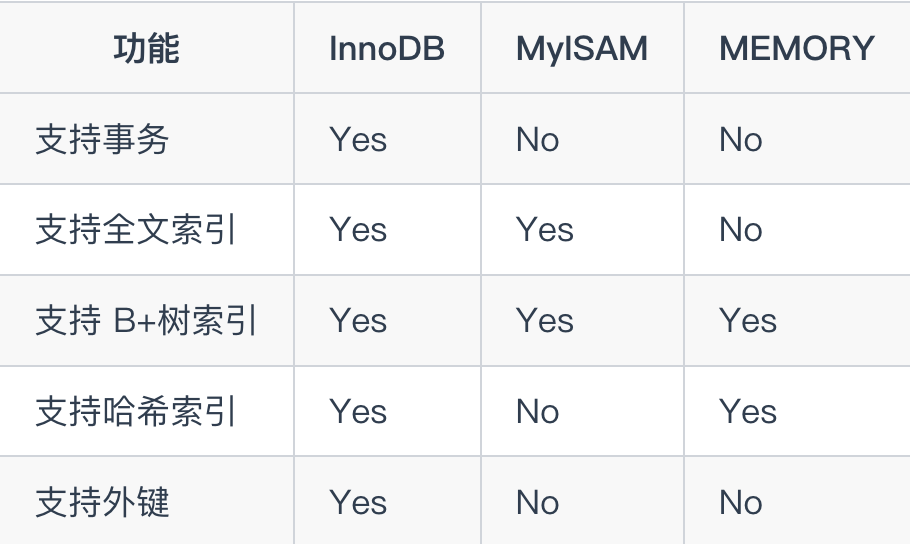This screenshot has height=544, width=910.
Task: Select MEMORY No cell for 支持全文索引
Action: click(x=741, y=230)
